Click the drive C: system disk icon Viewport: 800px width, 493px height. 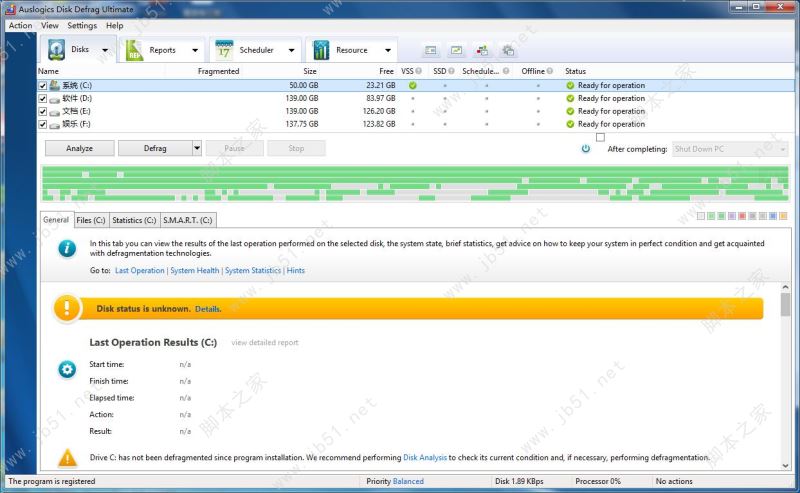[55, 85]
